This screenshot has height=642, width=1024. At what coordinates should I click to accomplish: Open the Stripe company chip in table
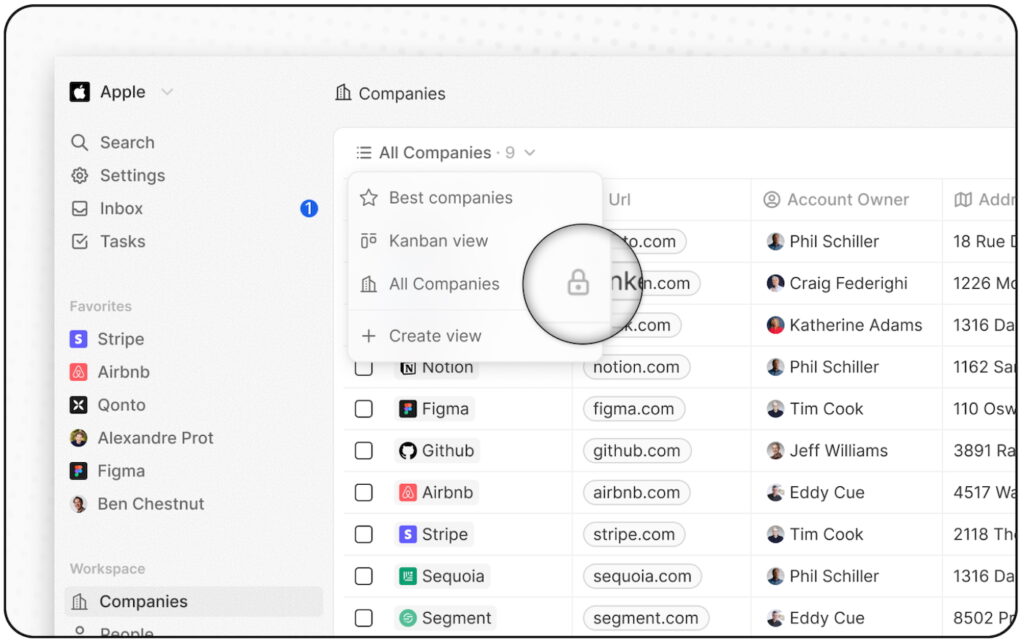pos(434,534)
